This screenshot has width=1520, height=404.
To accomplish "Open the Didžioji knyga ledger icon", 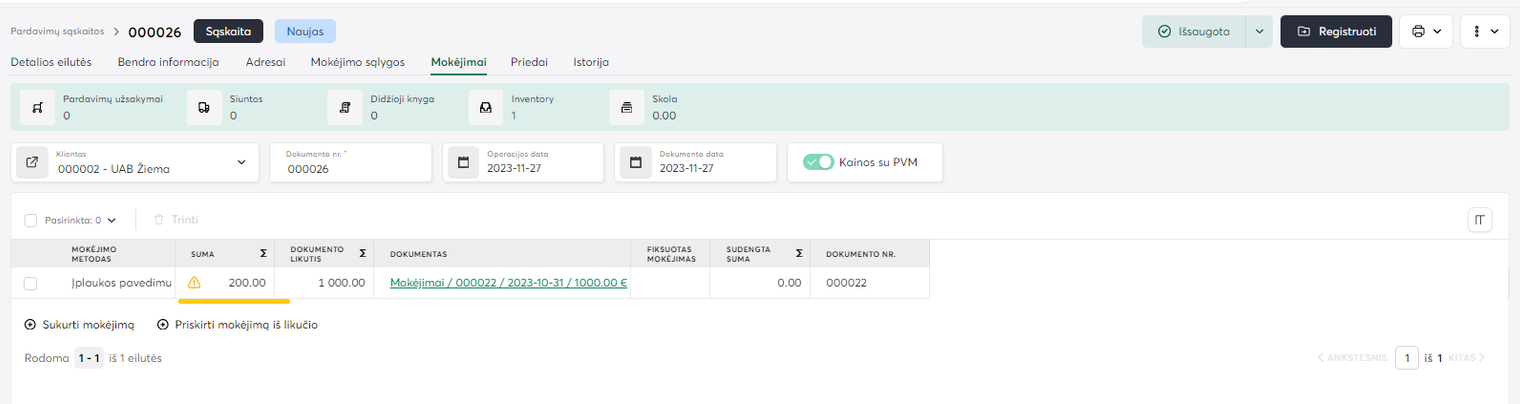I will [x=345, y=108].
